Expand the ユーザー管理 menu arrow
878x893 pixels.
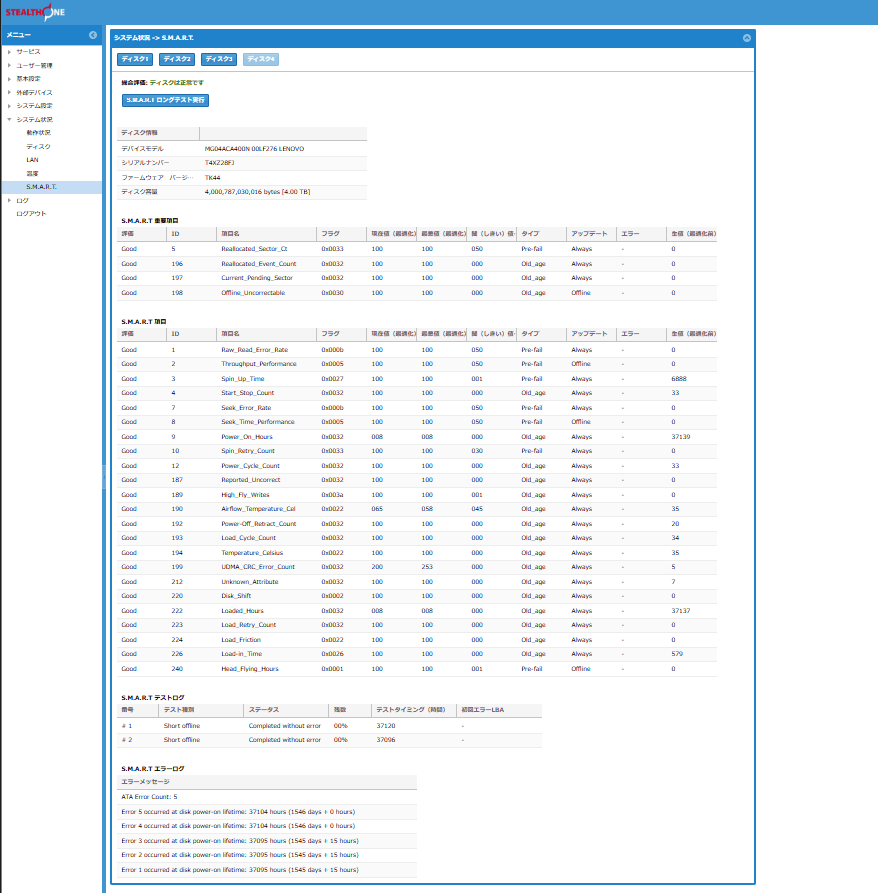pyautogui.click(x=9, y=65)
